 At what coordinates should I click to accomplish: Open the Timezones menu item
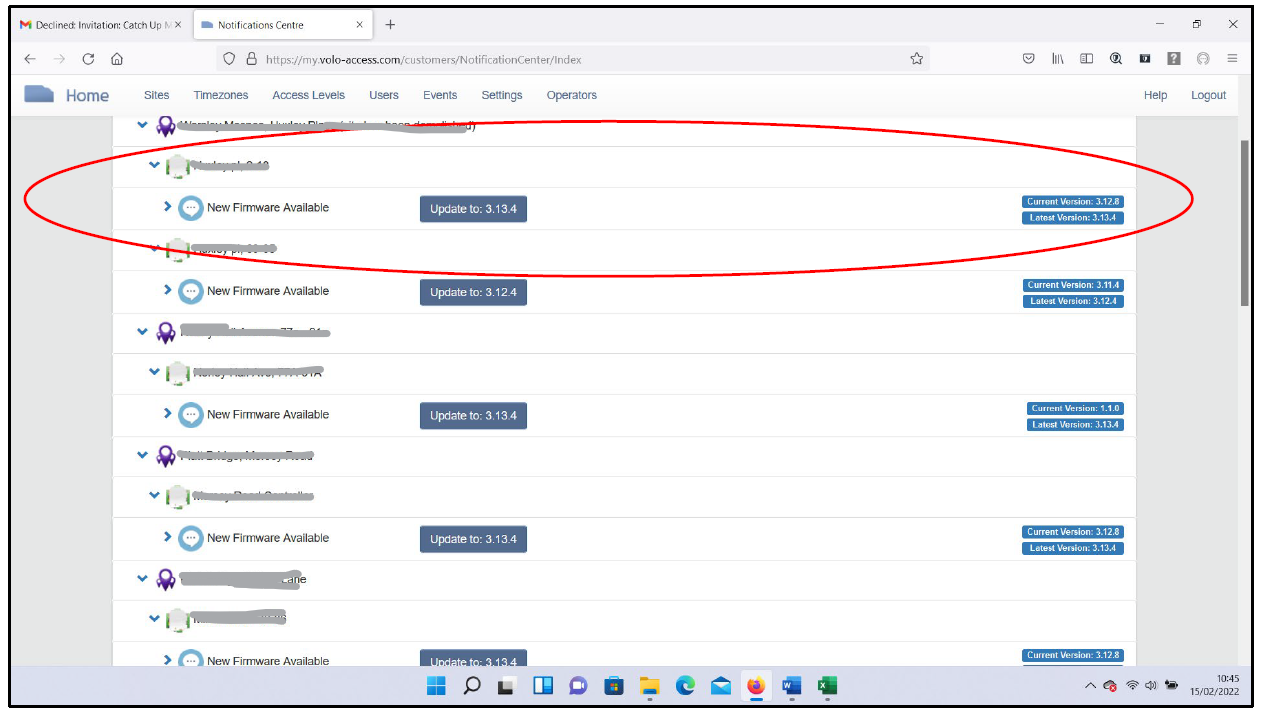point(221,95)
